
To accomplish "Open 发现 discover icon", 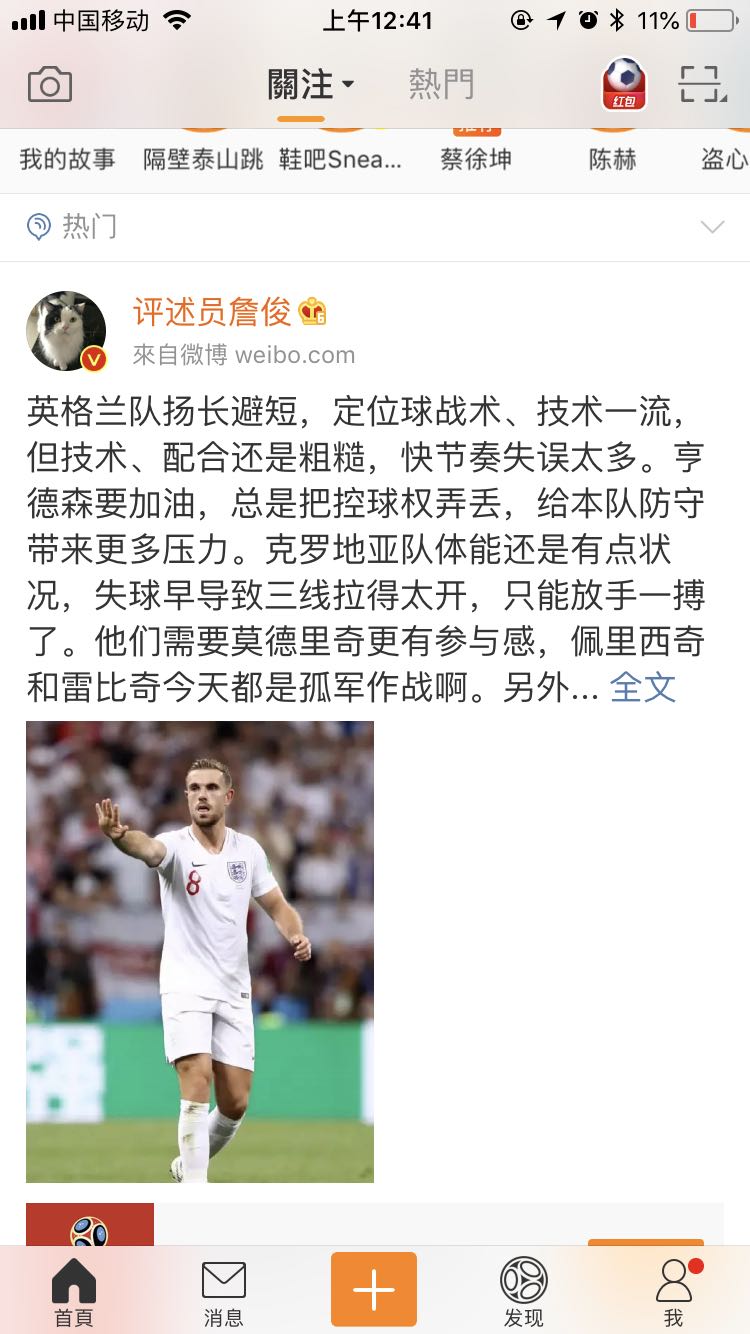I will [x=524, y=1294].
